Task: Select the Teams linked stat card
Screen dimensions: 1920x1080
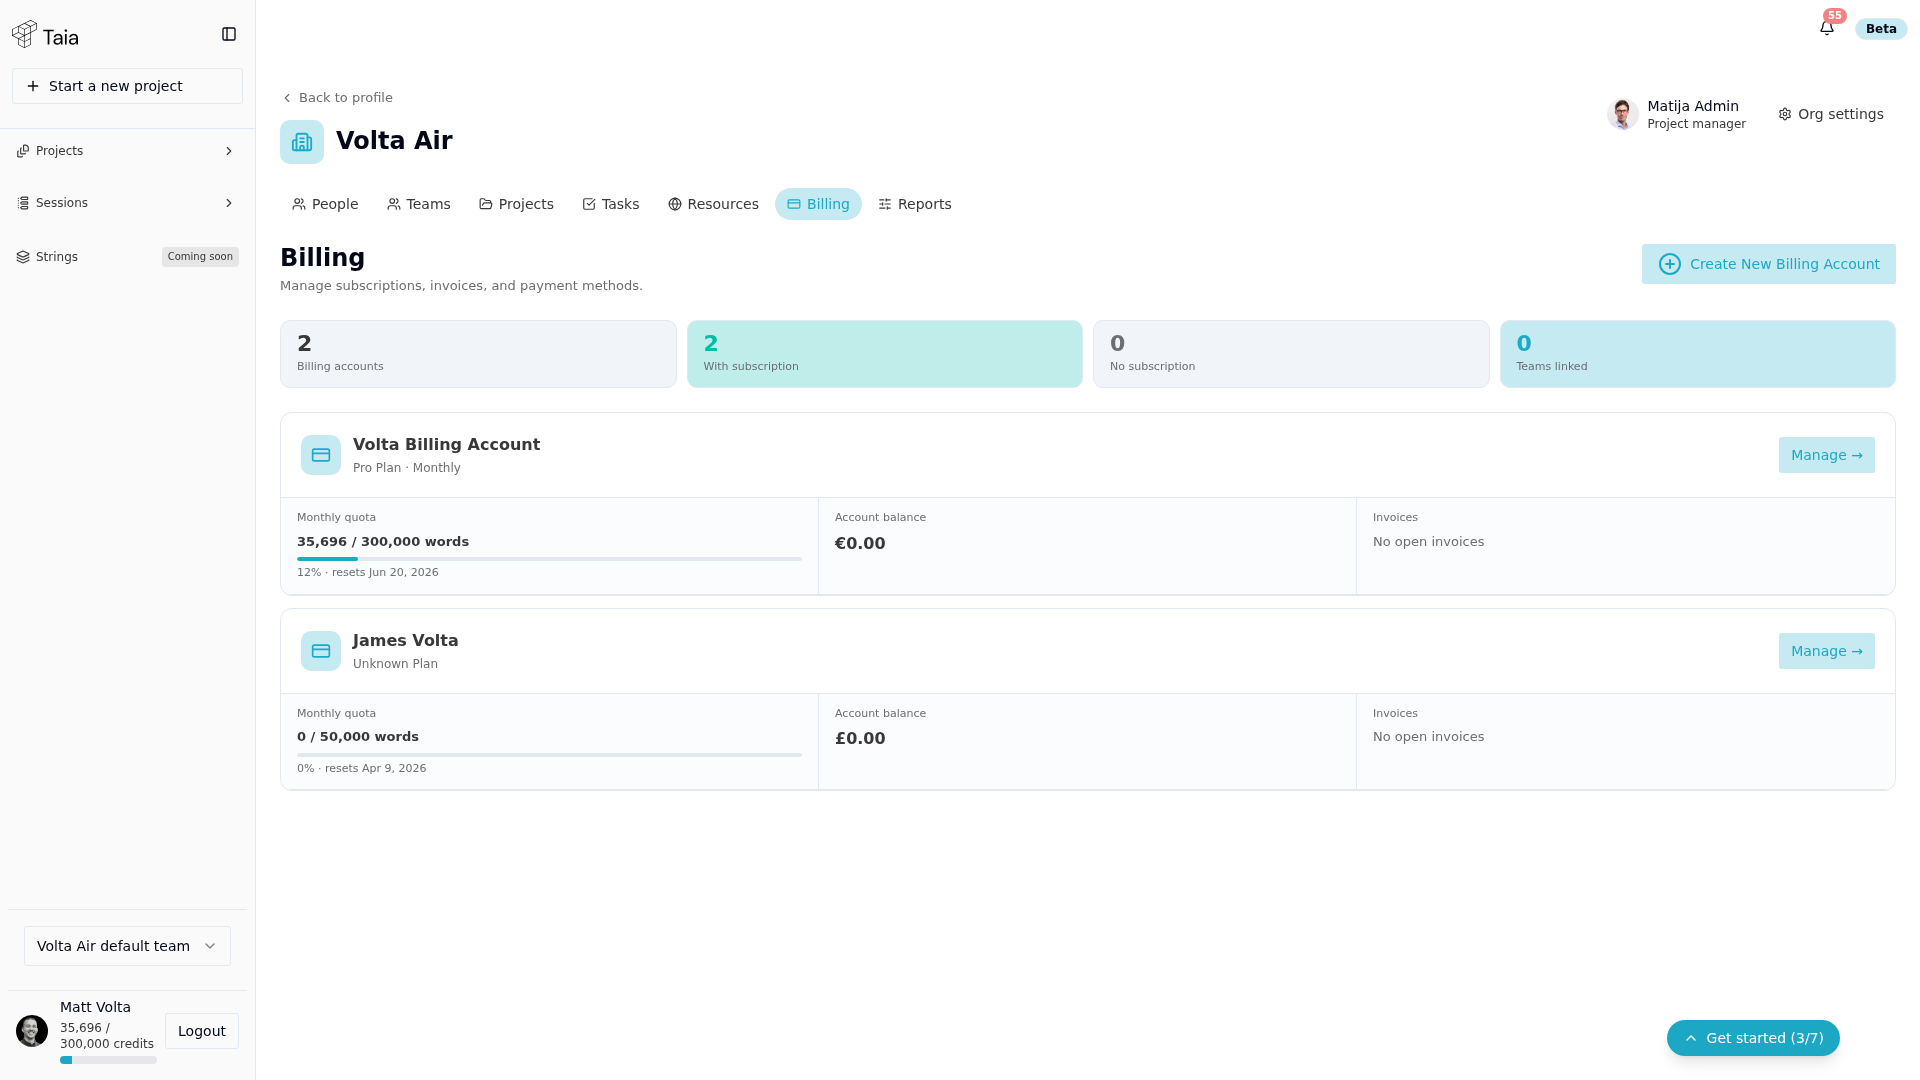Action: pyautogui.click(x=1697, y=354)
